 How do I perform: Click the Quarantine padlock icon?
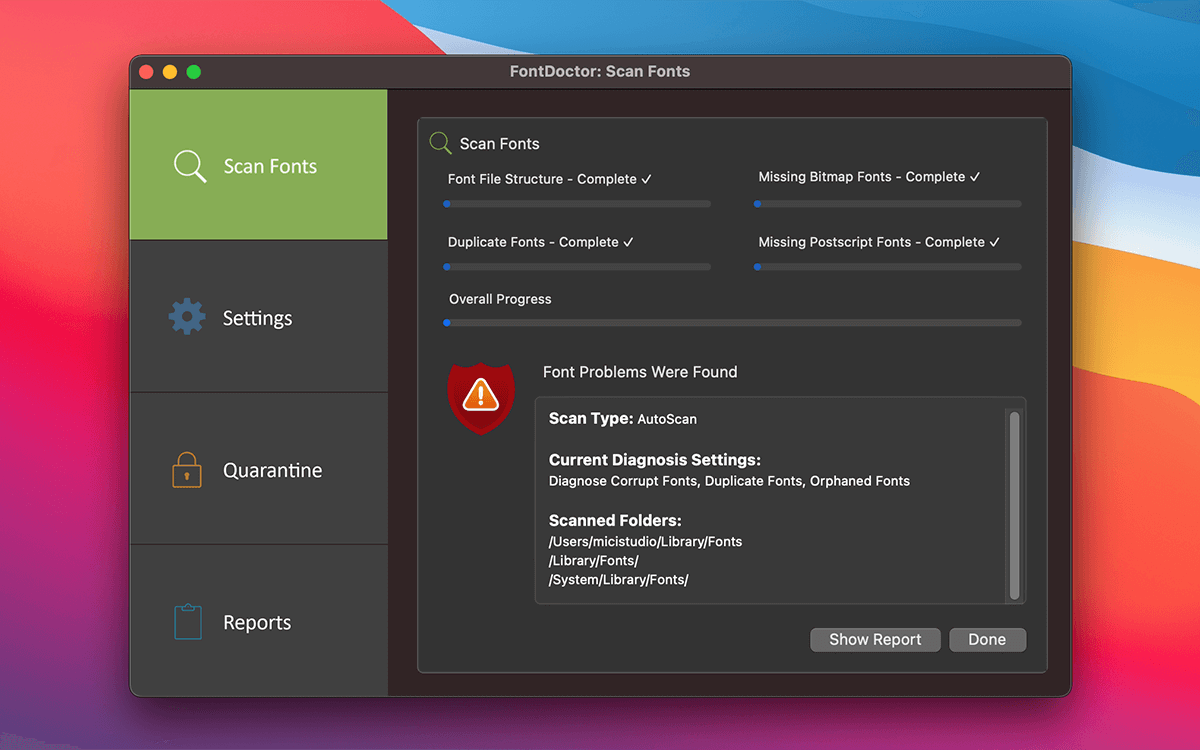click(x=187, y=469)
